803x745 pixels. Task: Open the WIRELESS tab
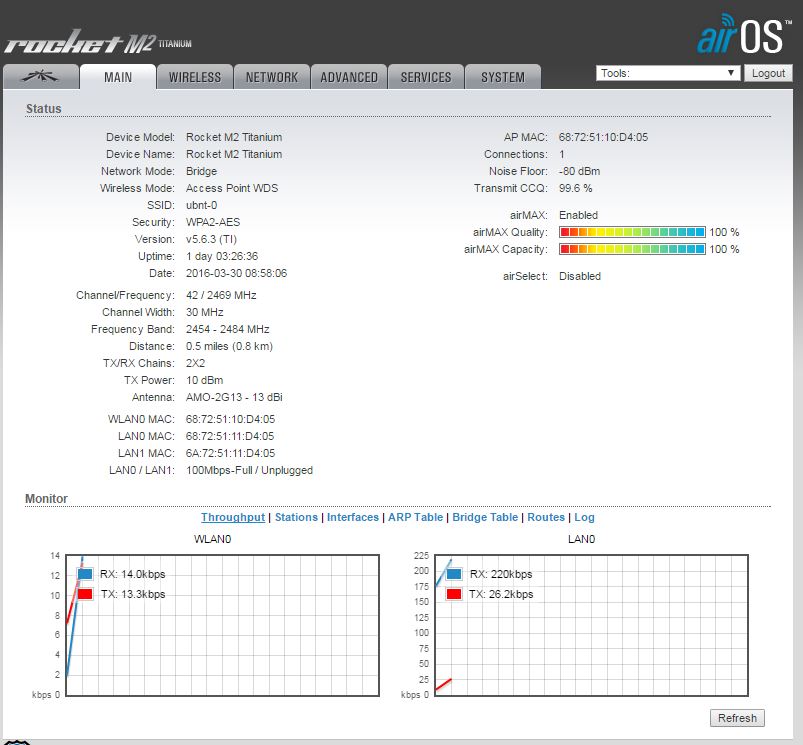pos(195,77)
